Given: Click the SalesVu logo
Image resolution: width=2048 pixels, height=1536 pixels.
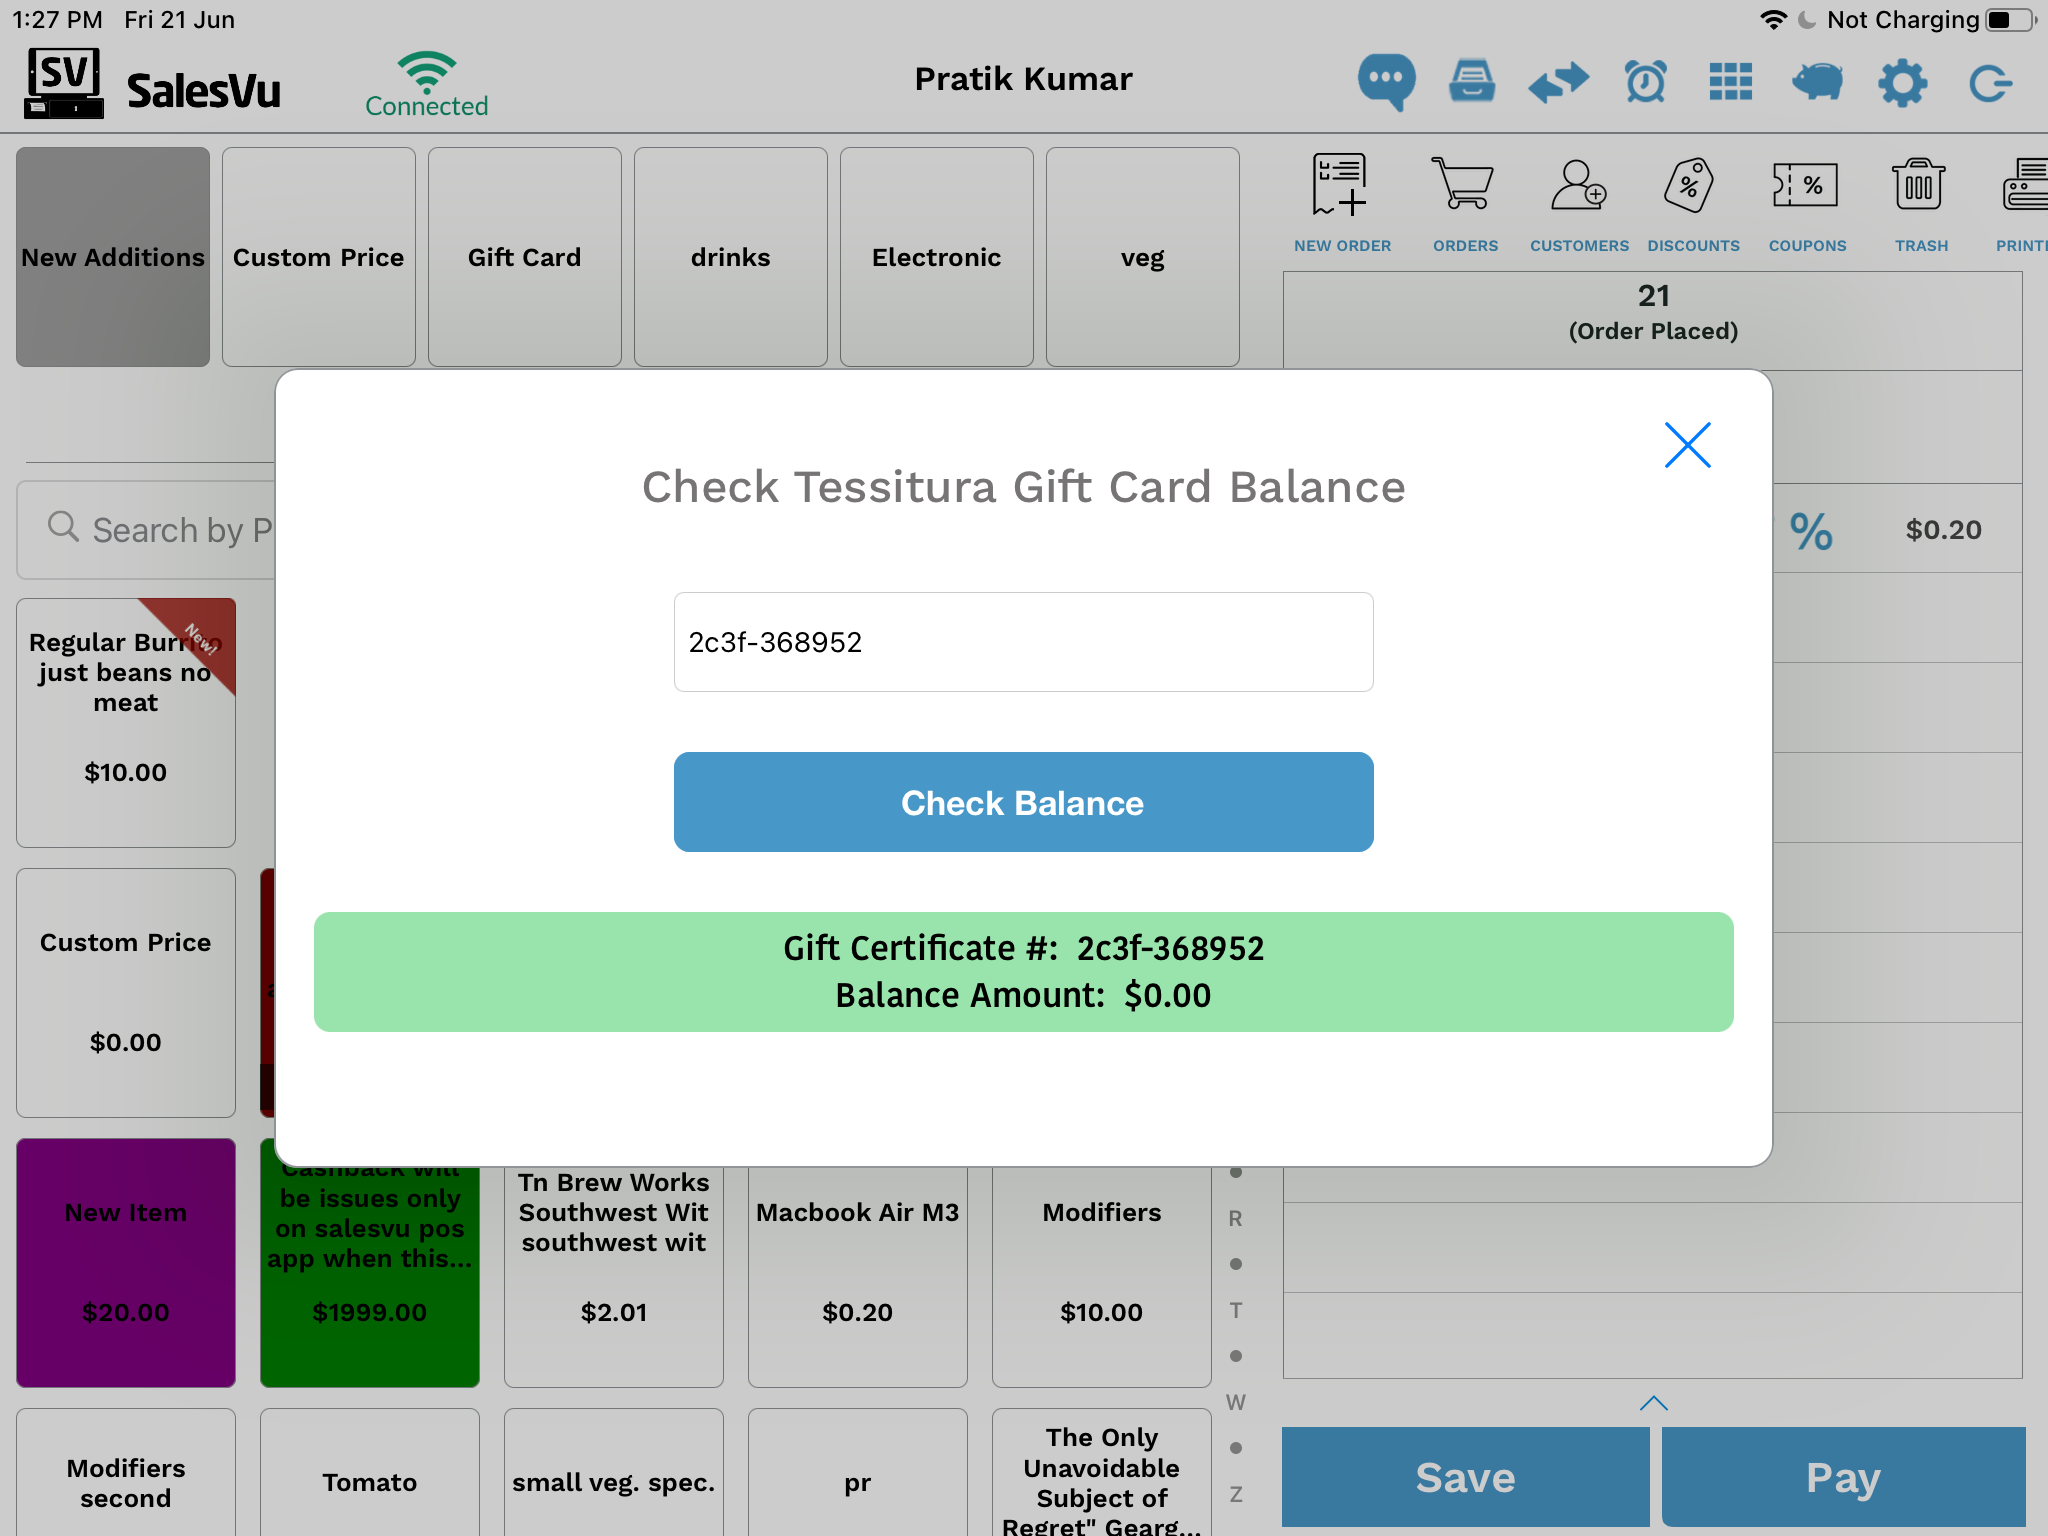Looking at the screenshot, I should pyautogui.click(x=153, y=84).
